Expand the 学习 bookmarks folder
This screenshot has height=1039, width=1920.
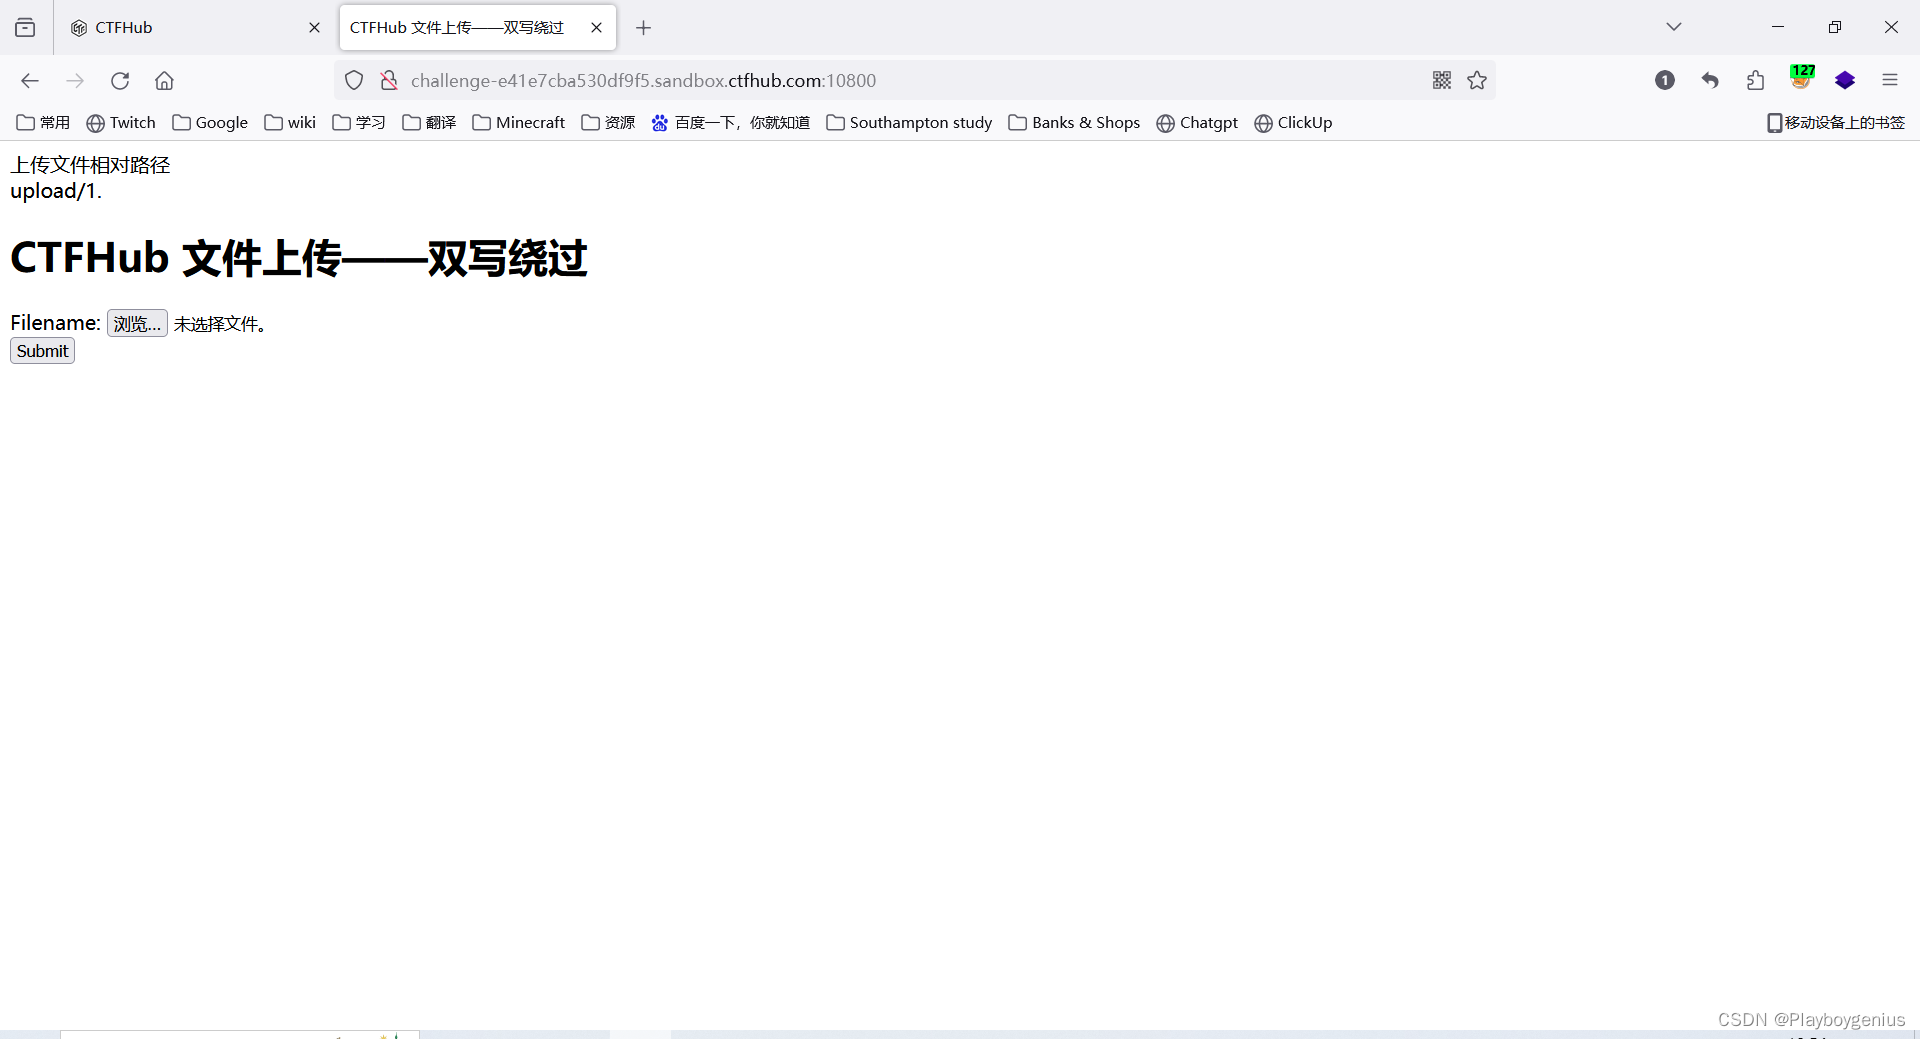(359, 123)
